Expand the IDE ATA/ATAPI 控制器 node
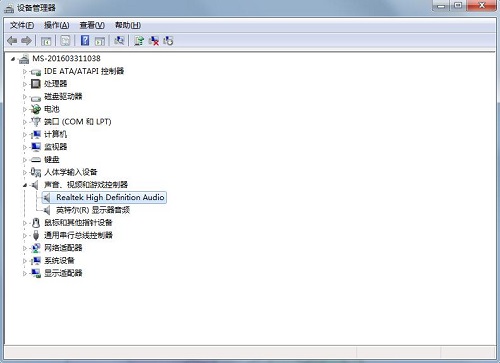500x363 pixels. [25, 71]
